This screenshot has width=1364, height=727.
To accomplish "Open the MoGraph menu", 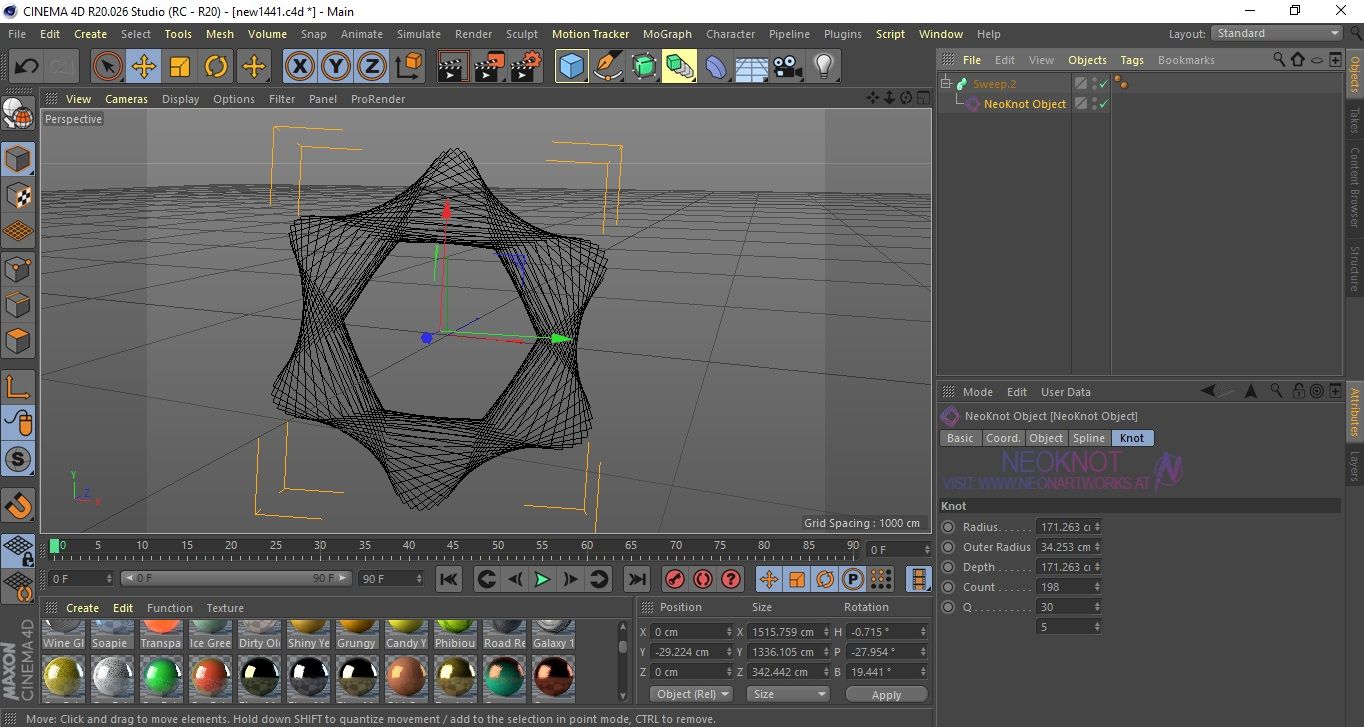I will 667,34.
